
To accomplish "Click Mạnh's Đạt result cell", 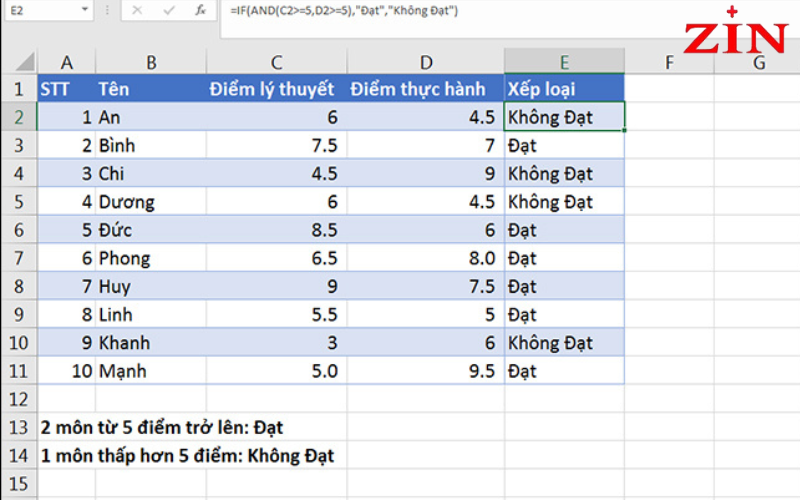I will point(564,370).
